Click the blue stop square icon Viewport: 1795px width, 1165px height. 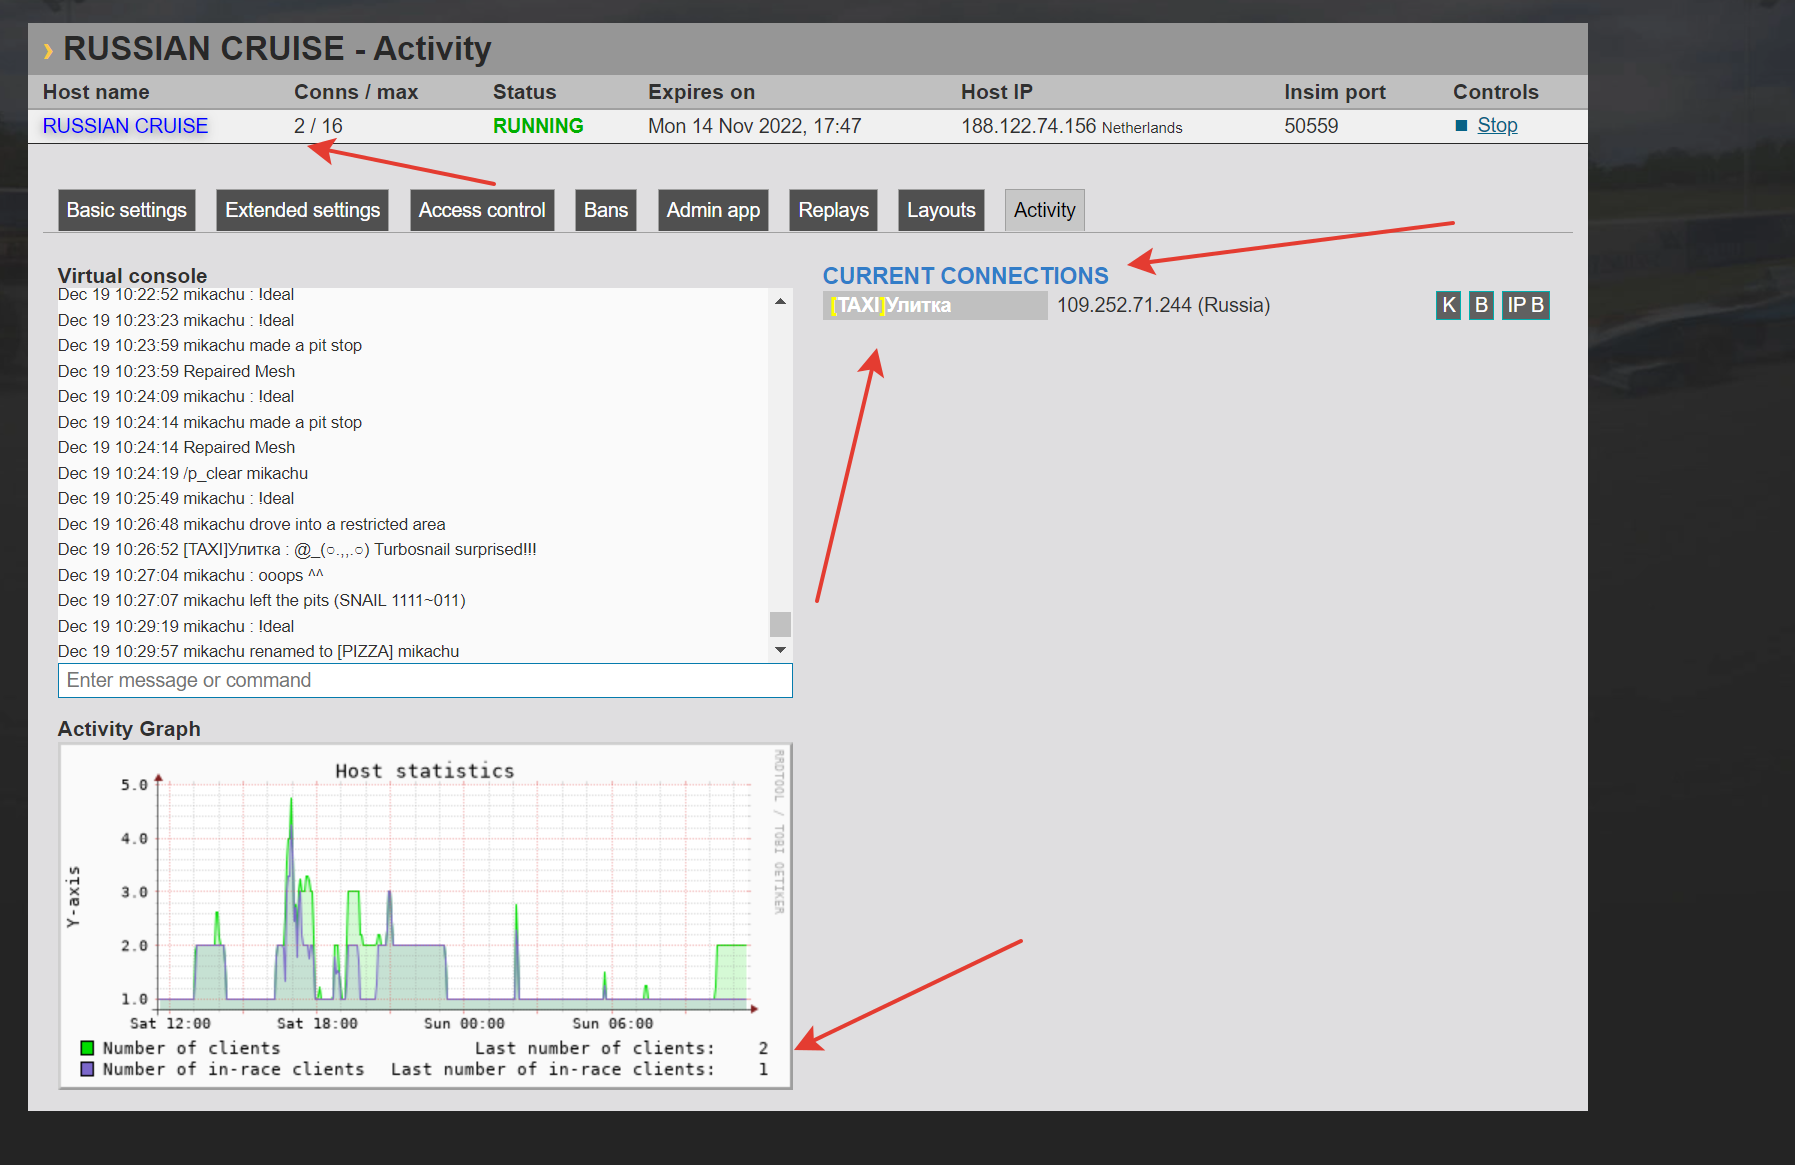click(x=1461, y=126)
